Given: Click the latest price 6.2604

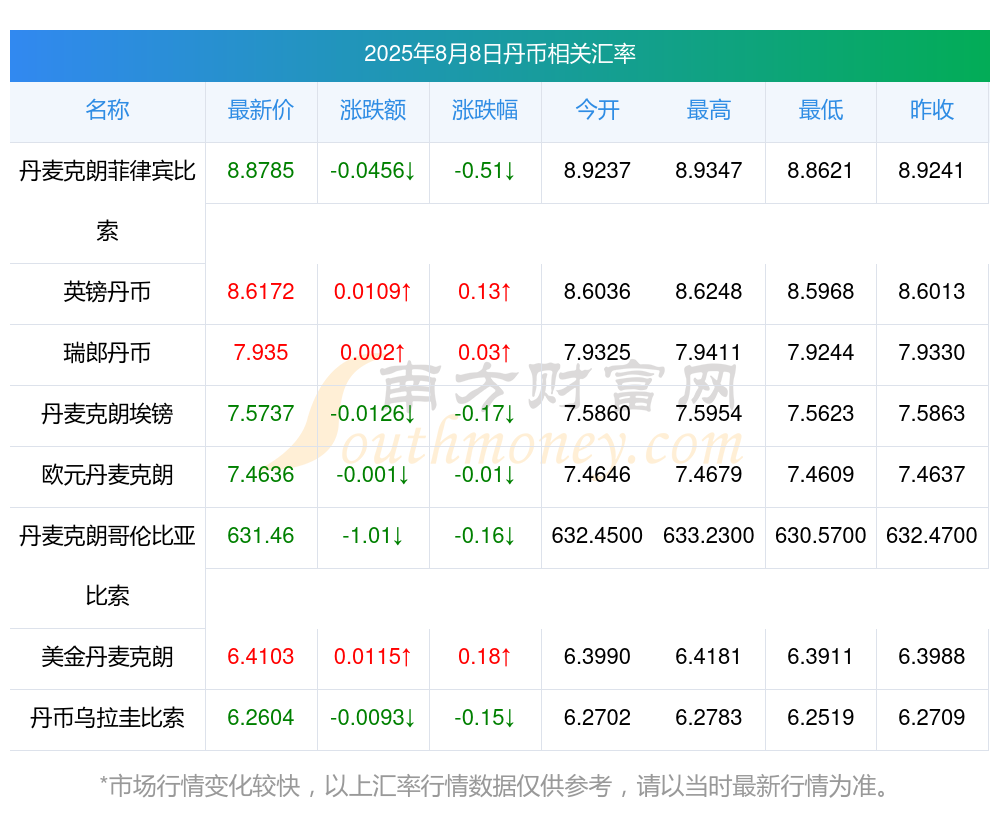Looking at the screenshot, I should tap(261, 718).
